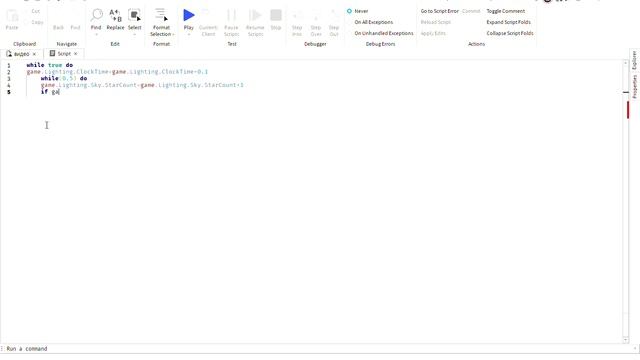The image size is (640, 360).
Task: Open the Explorer side panel tab
Action: 634,60
